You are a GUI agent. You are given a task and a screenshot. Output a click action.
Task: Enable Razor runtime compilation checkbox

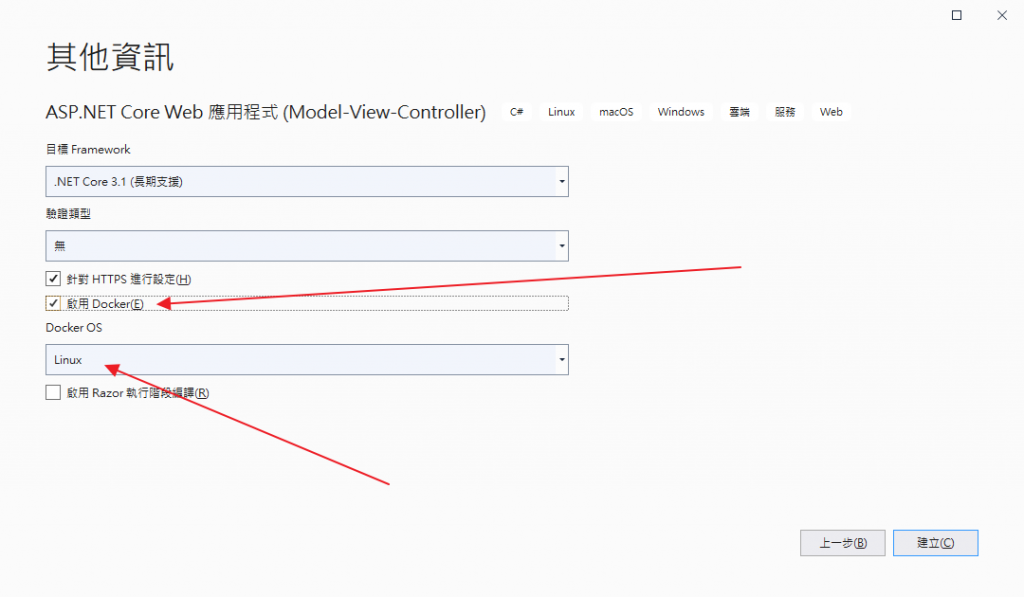pyautogui.click(x=54, y=393)
